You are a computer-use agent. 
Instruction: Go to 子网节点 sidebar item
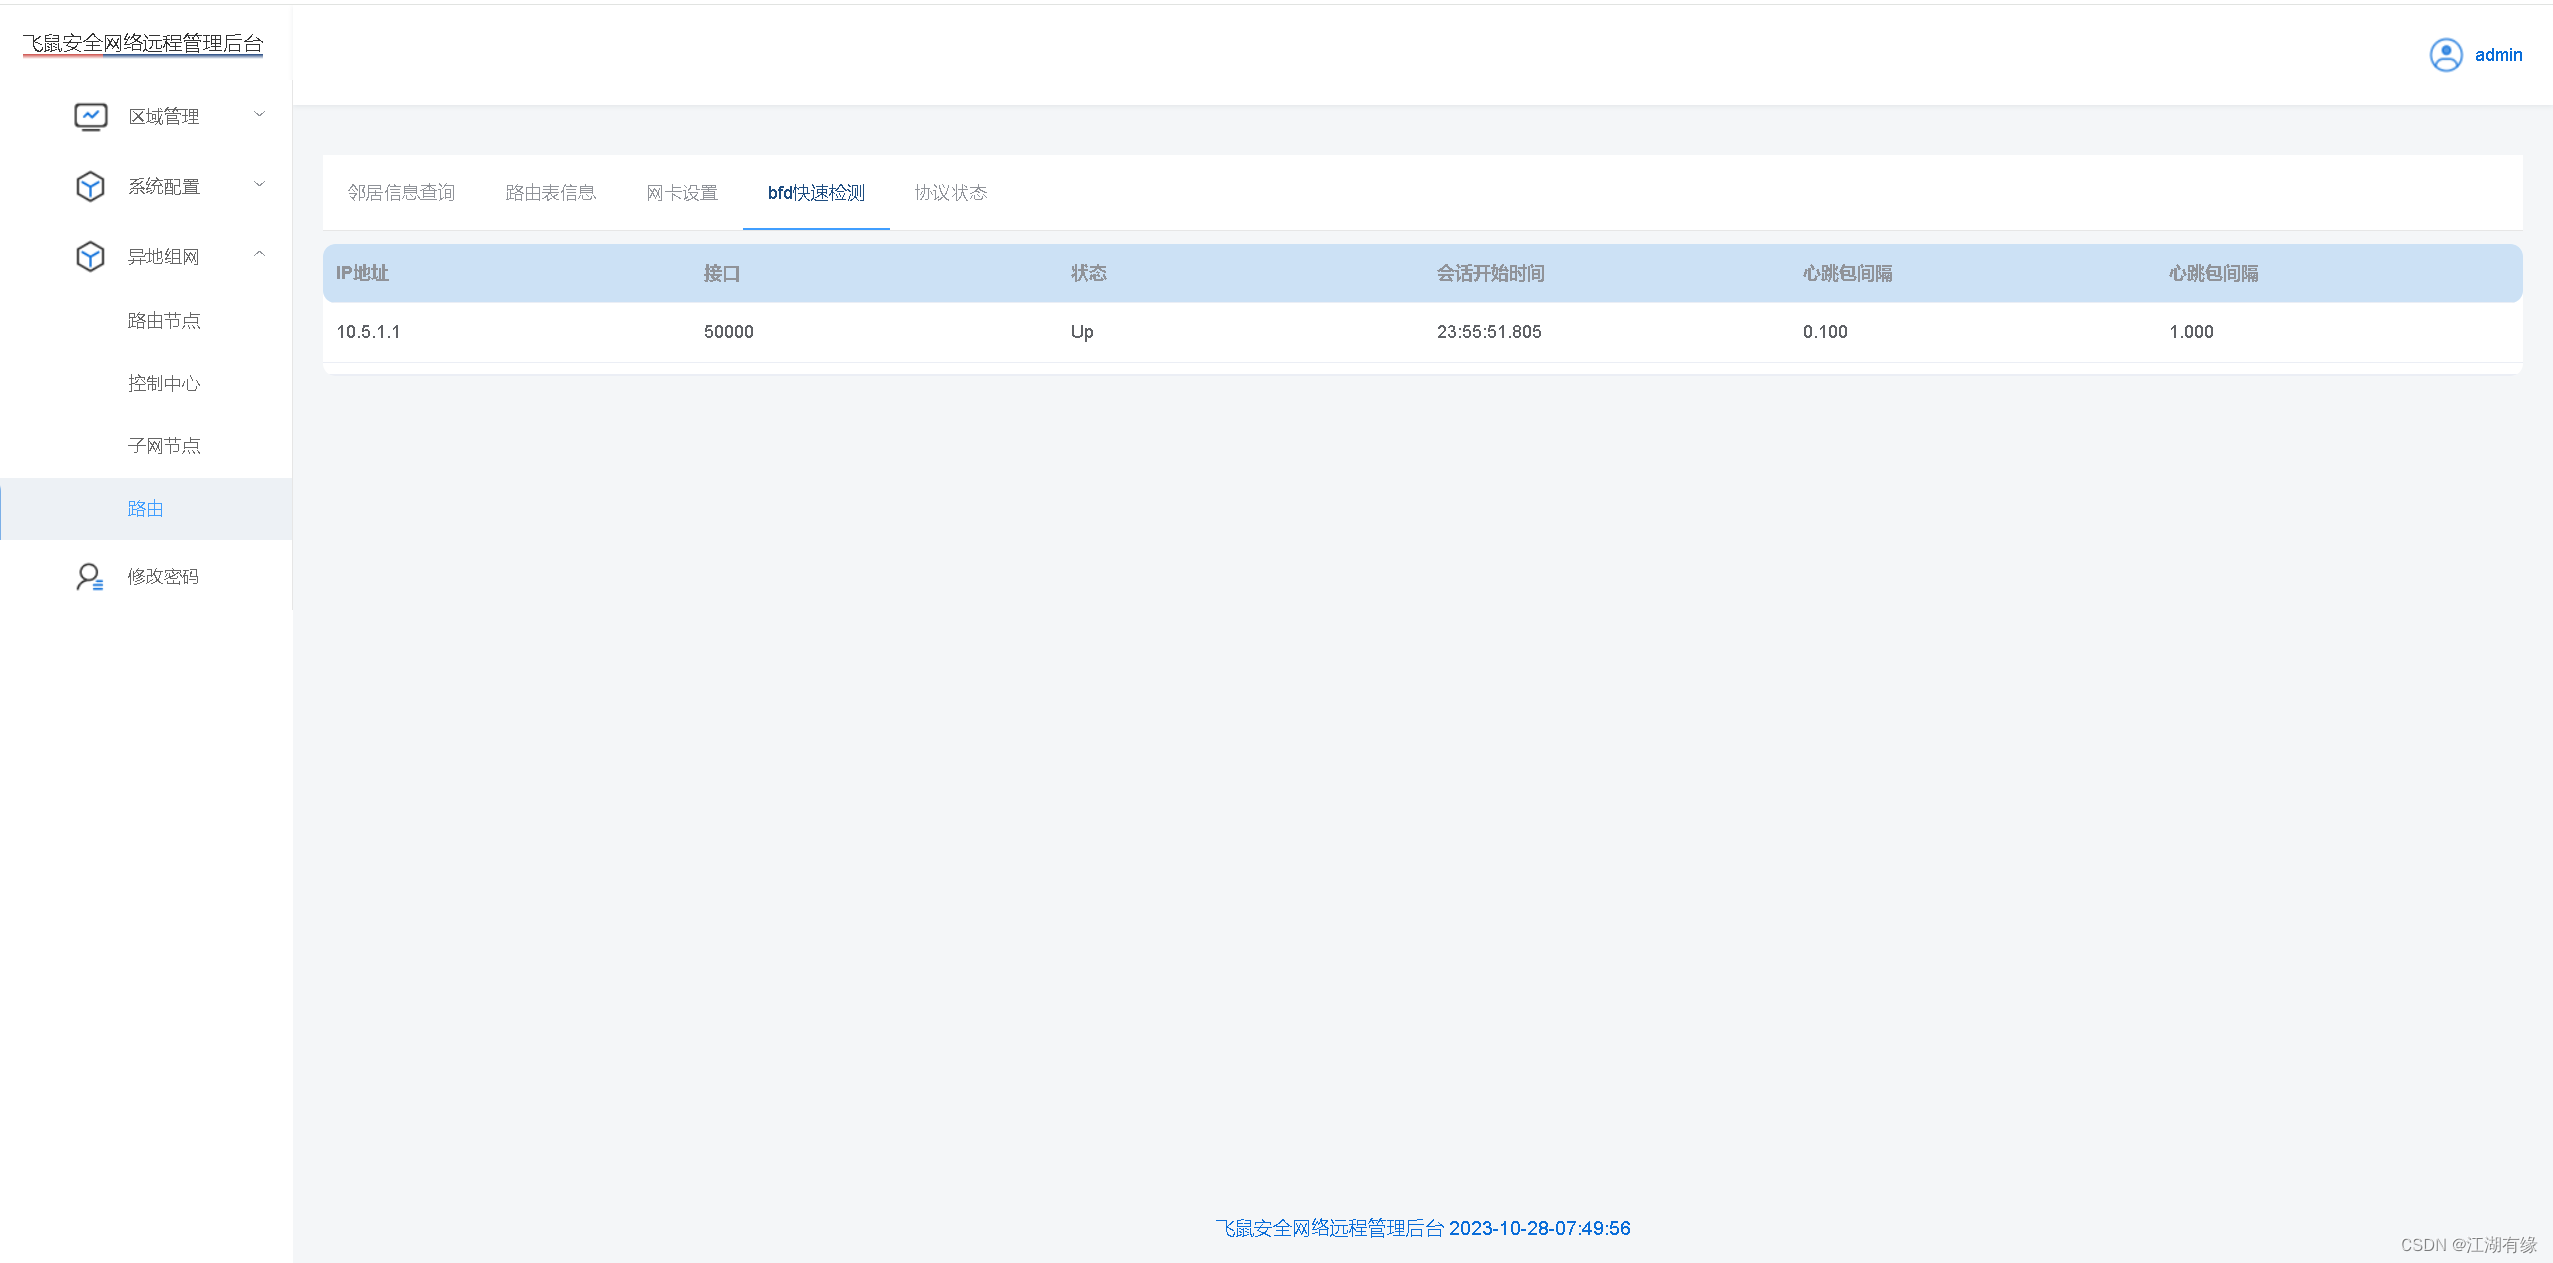coord(164,446)
